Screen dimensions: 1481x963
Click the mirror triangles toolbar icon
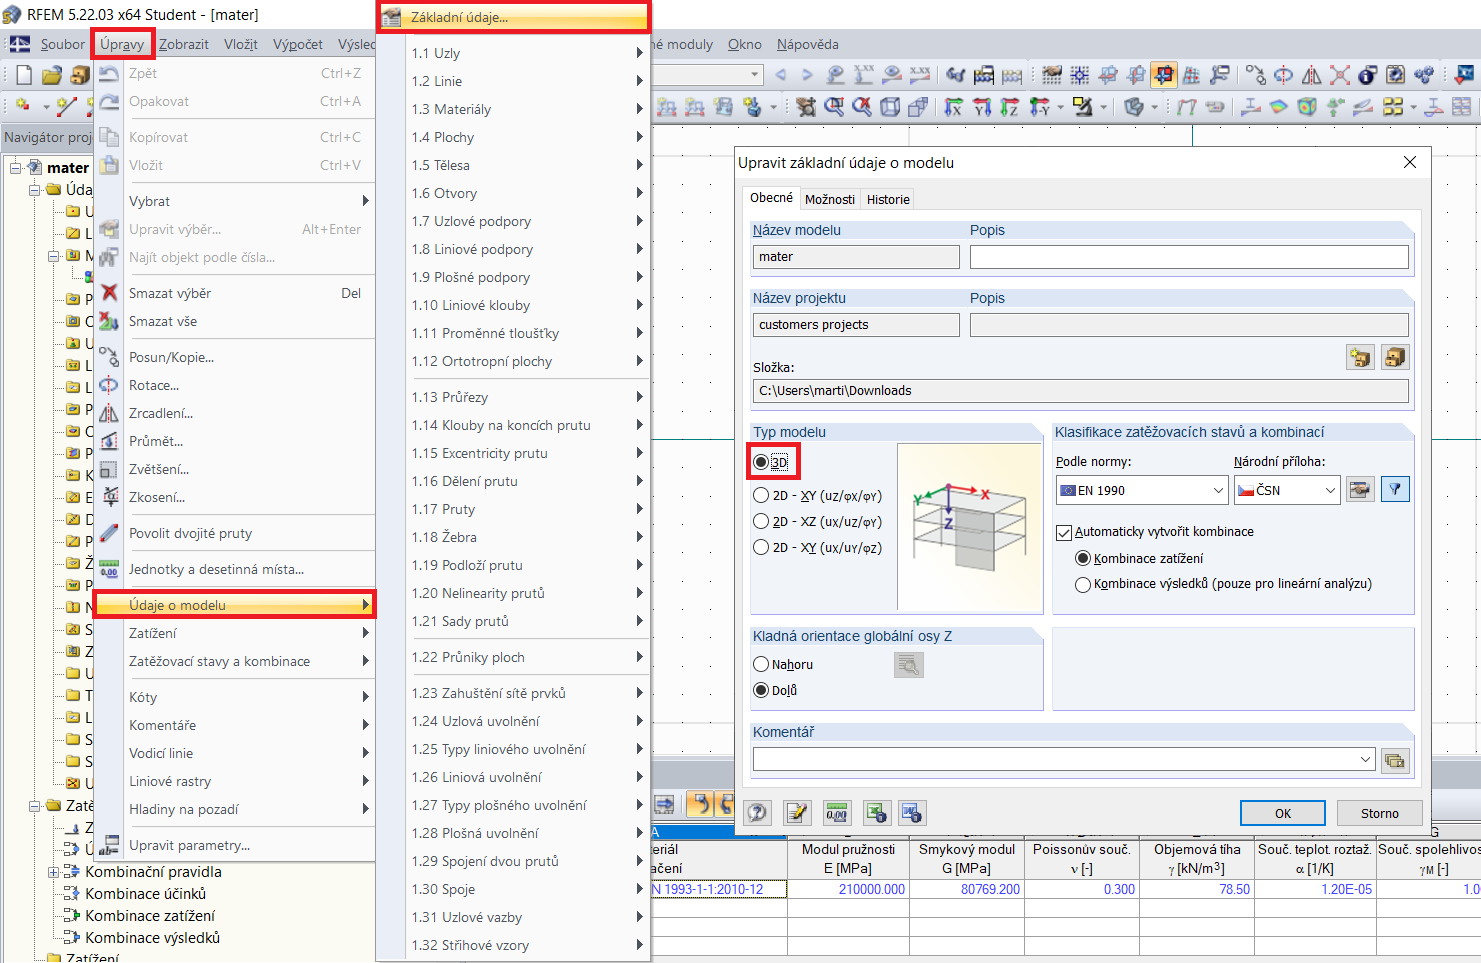pyautogui.click(x=1312, y=75)
